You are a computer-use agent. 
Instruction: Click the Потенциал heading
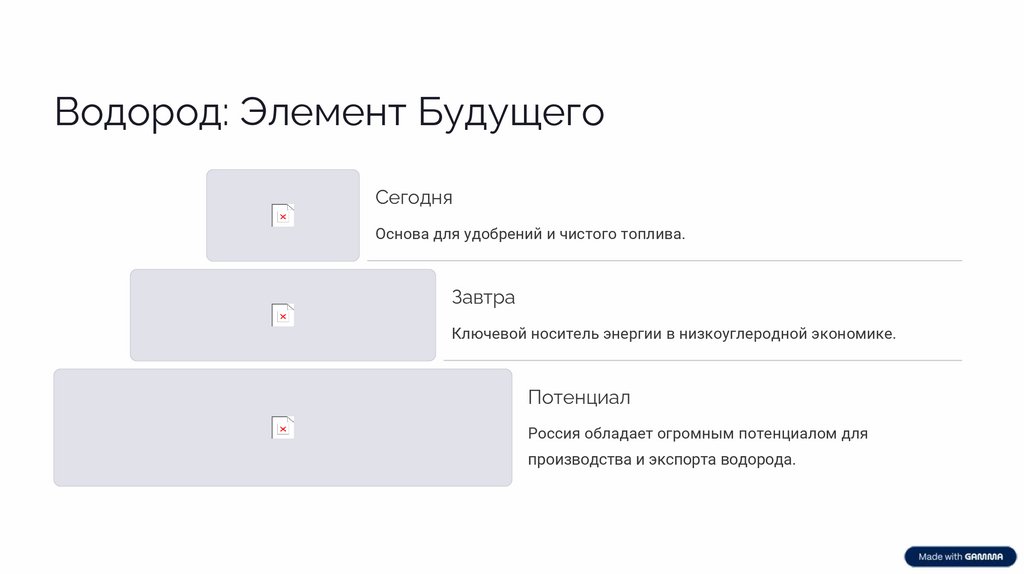579,397
